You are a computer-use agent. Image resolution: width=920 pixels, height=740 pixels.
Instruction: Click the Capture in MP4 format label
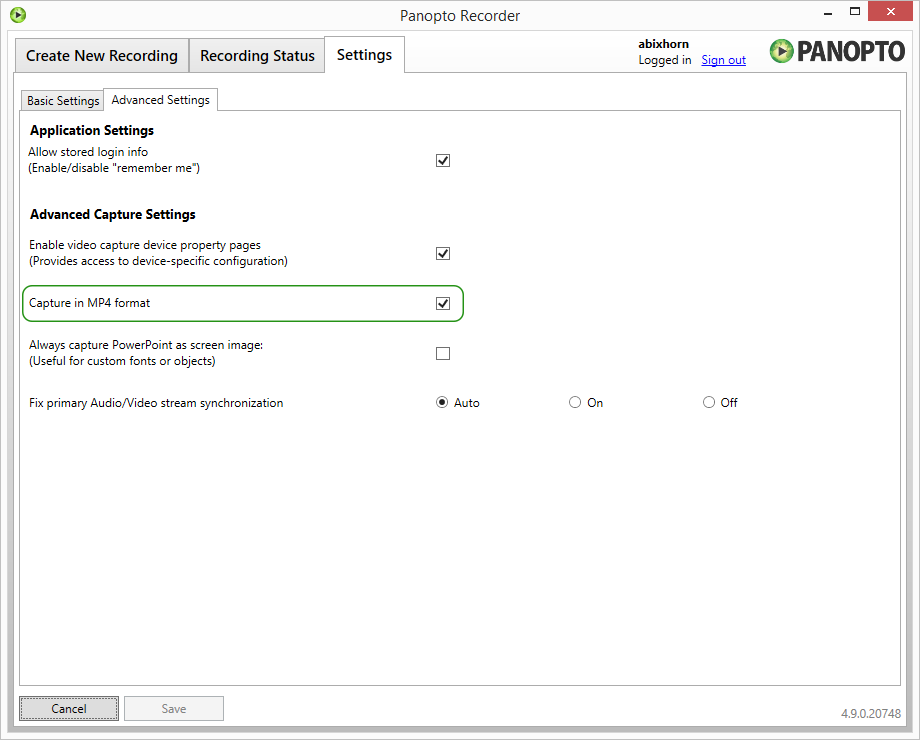pyautogui.click(x=89, y=303)
